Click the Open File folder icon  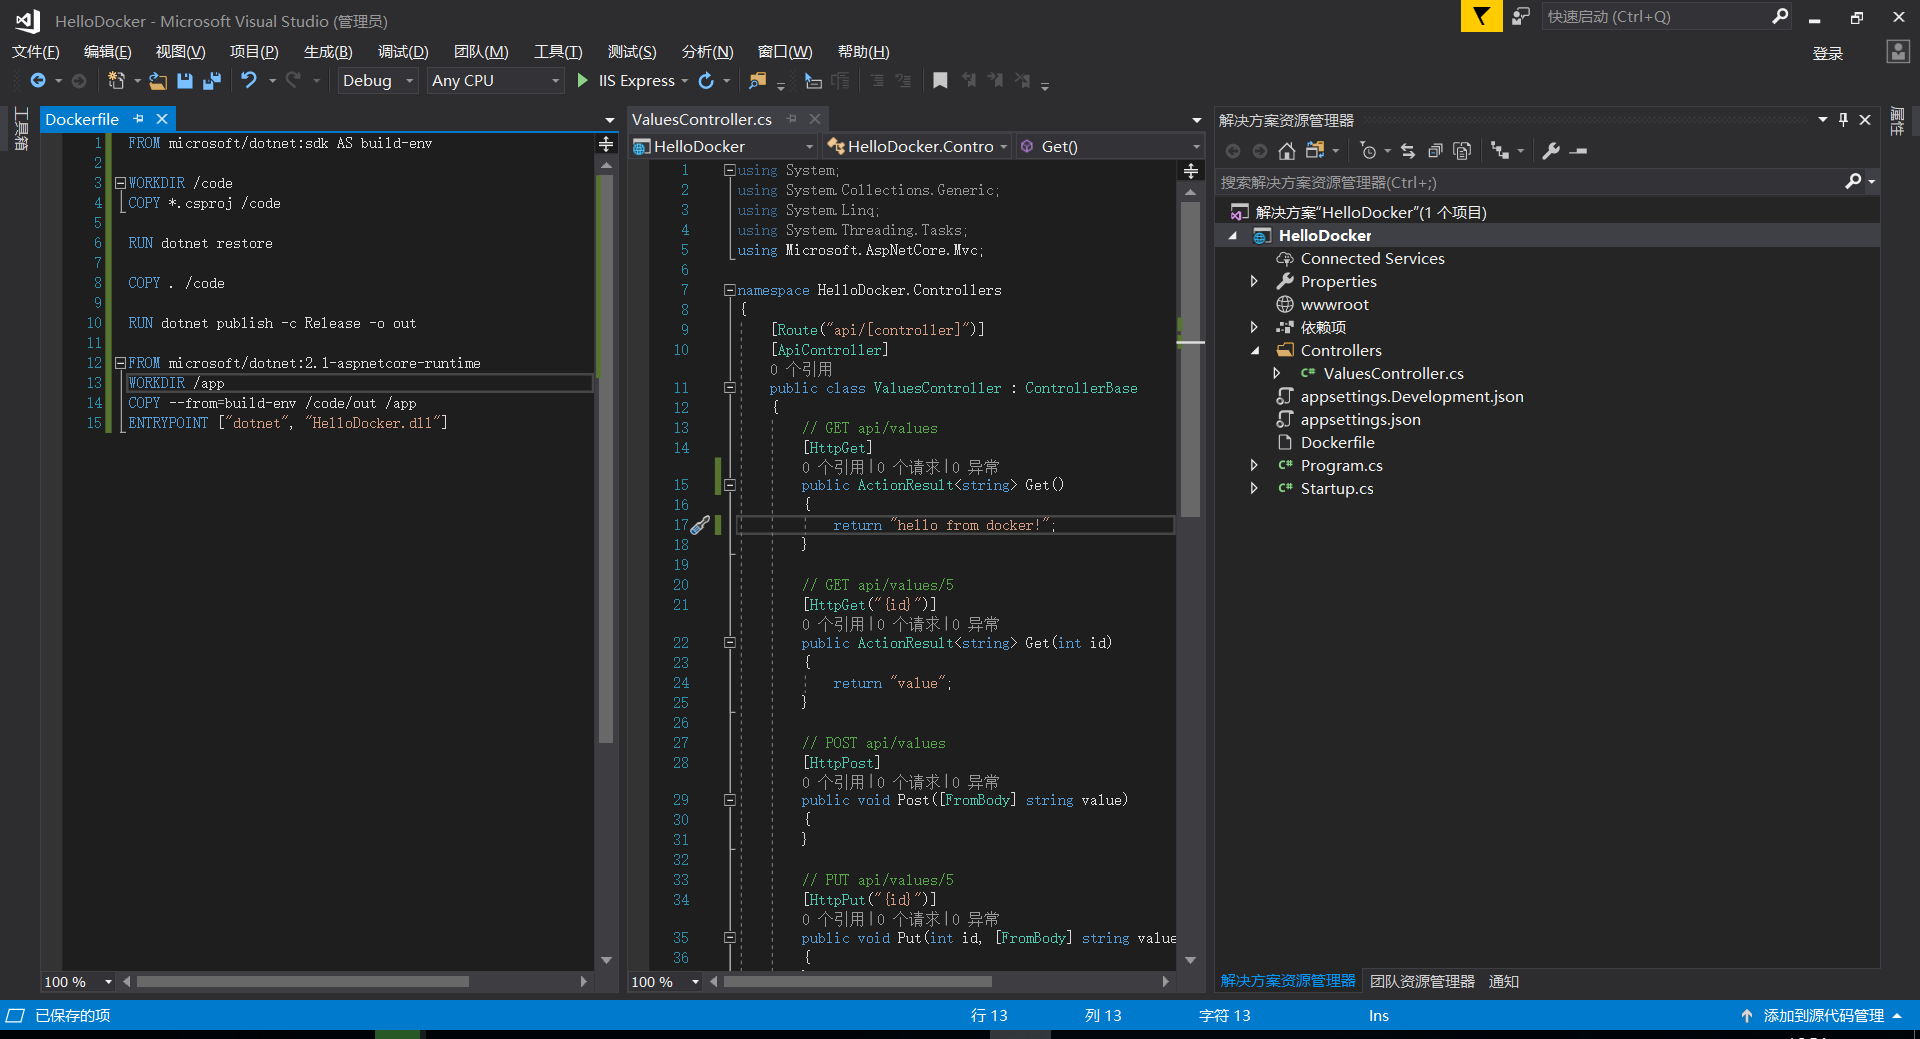pos(157,80)
